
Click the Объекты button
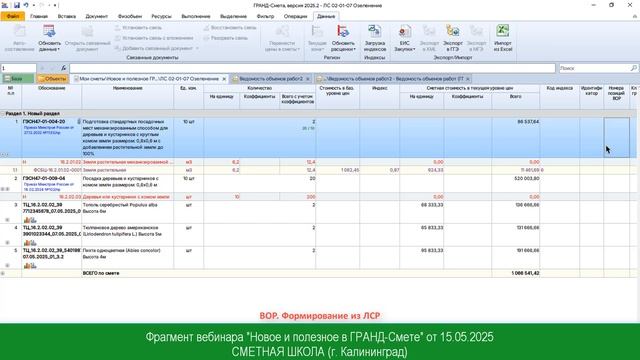click(x=52, y=79)
